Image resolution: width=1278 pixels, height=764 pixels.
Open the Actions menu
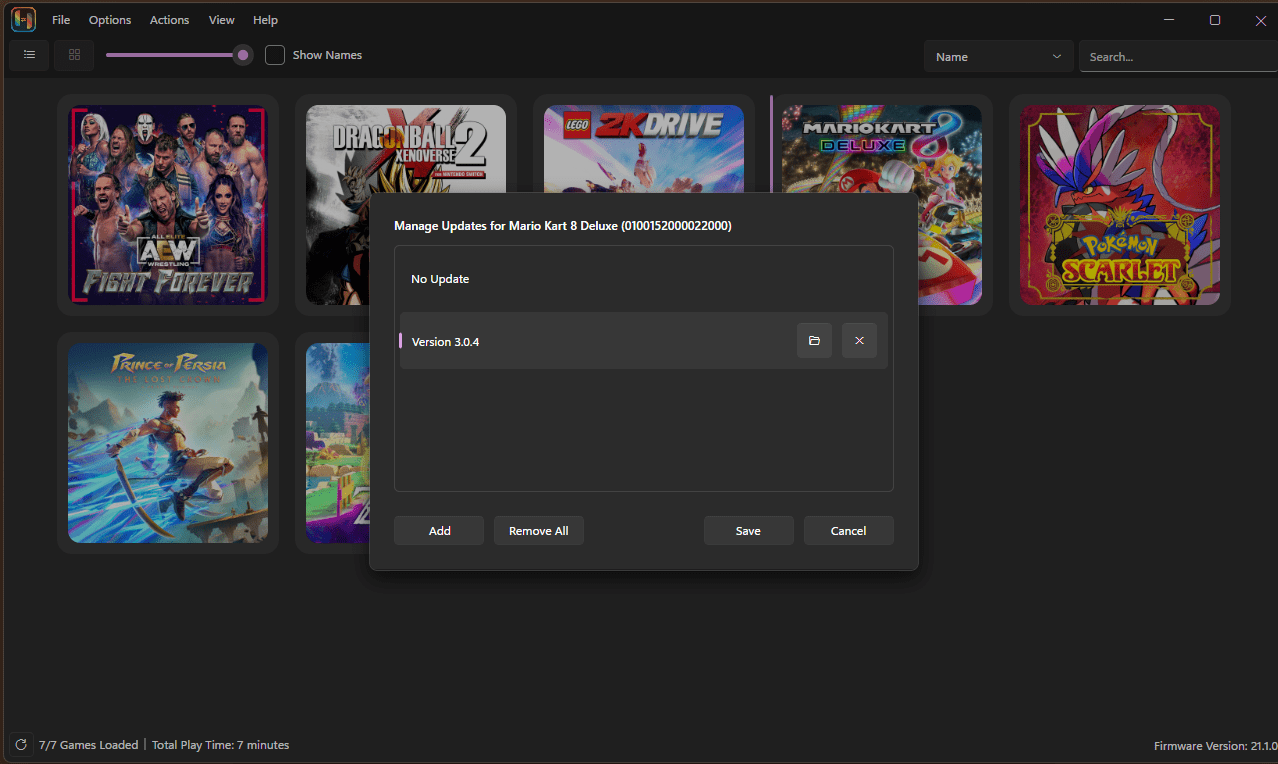point(169,19)
